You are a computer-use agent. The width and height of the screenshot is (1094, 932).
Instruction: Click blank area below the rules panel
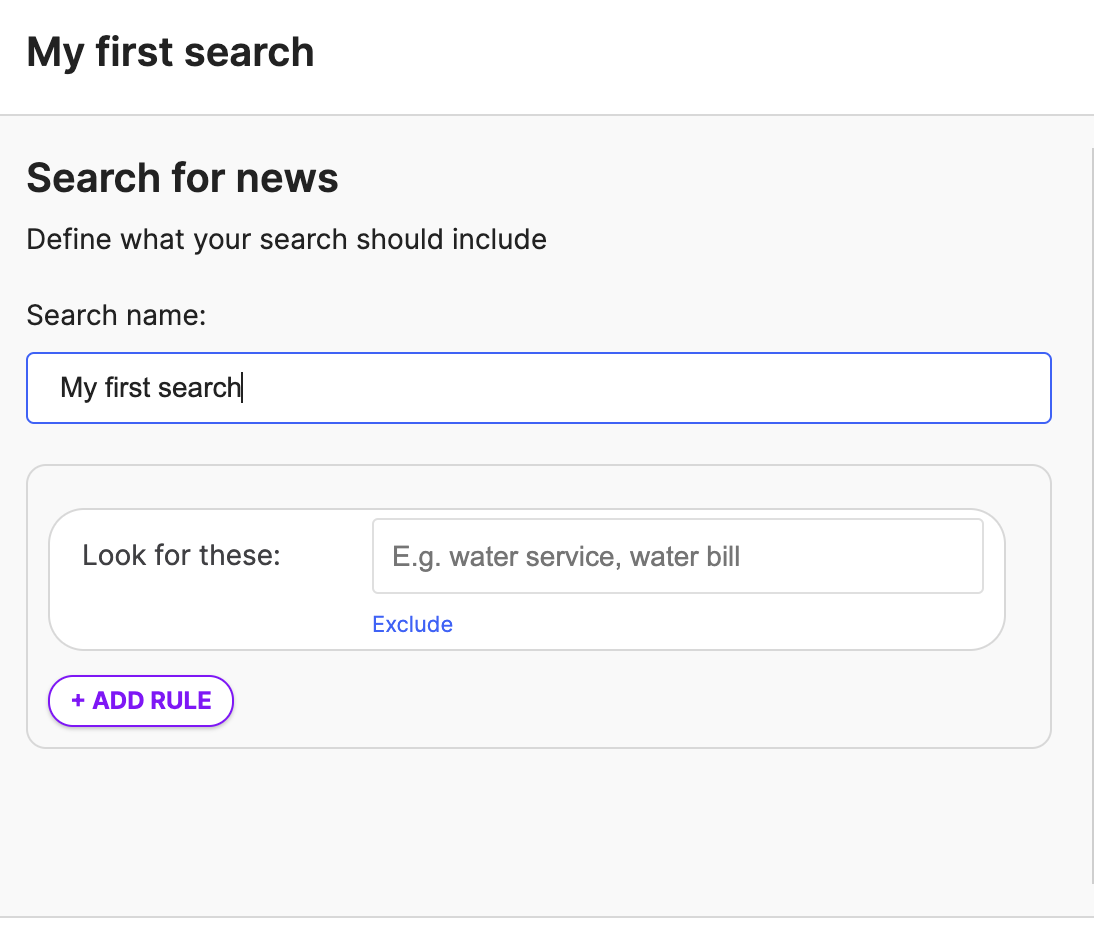click(x=539, y=830)
